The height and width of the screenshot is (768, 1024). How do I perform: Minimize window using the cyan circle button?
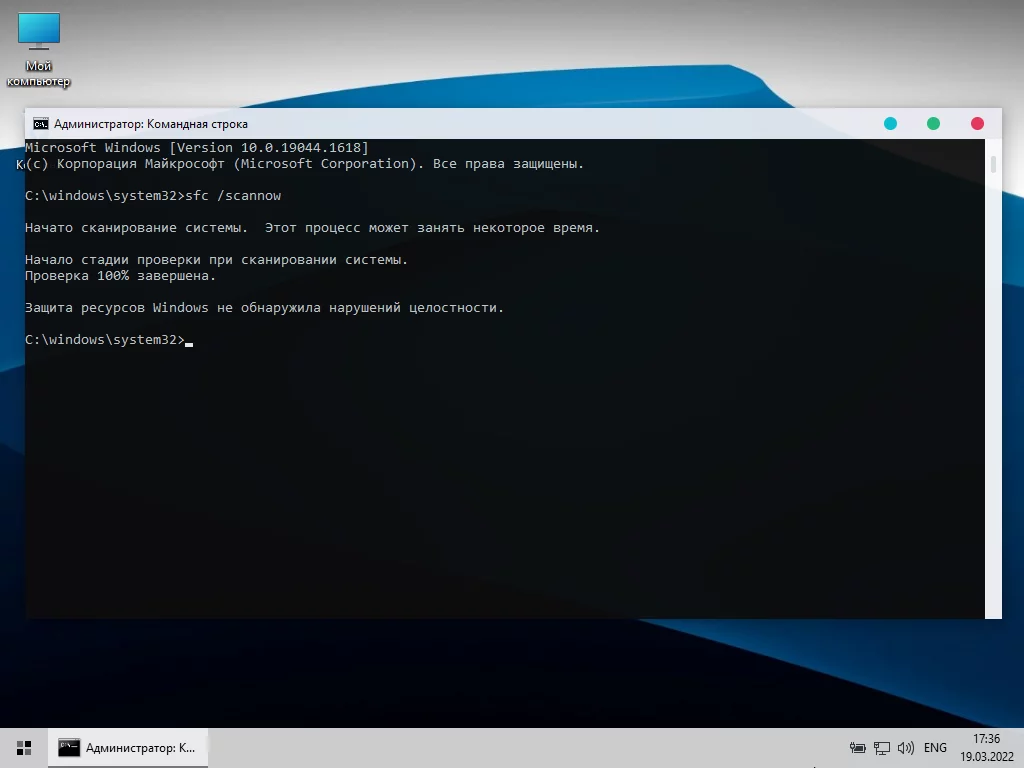click(890, 123)
